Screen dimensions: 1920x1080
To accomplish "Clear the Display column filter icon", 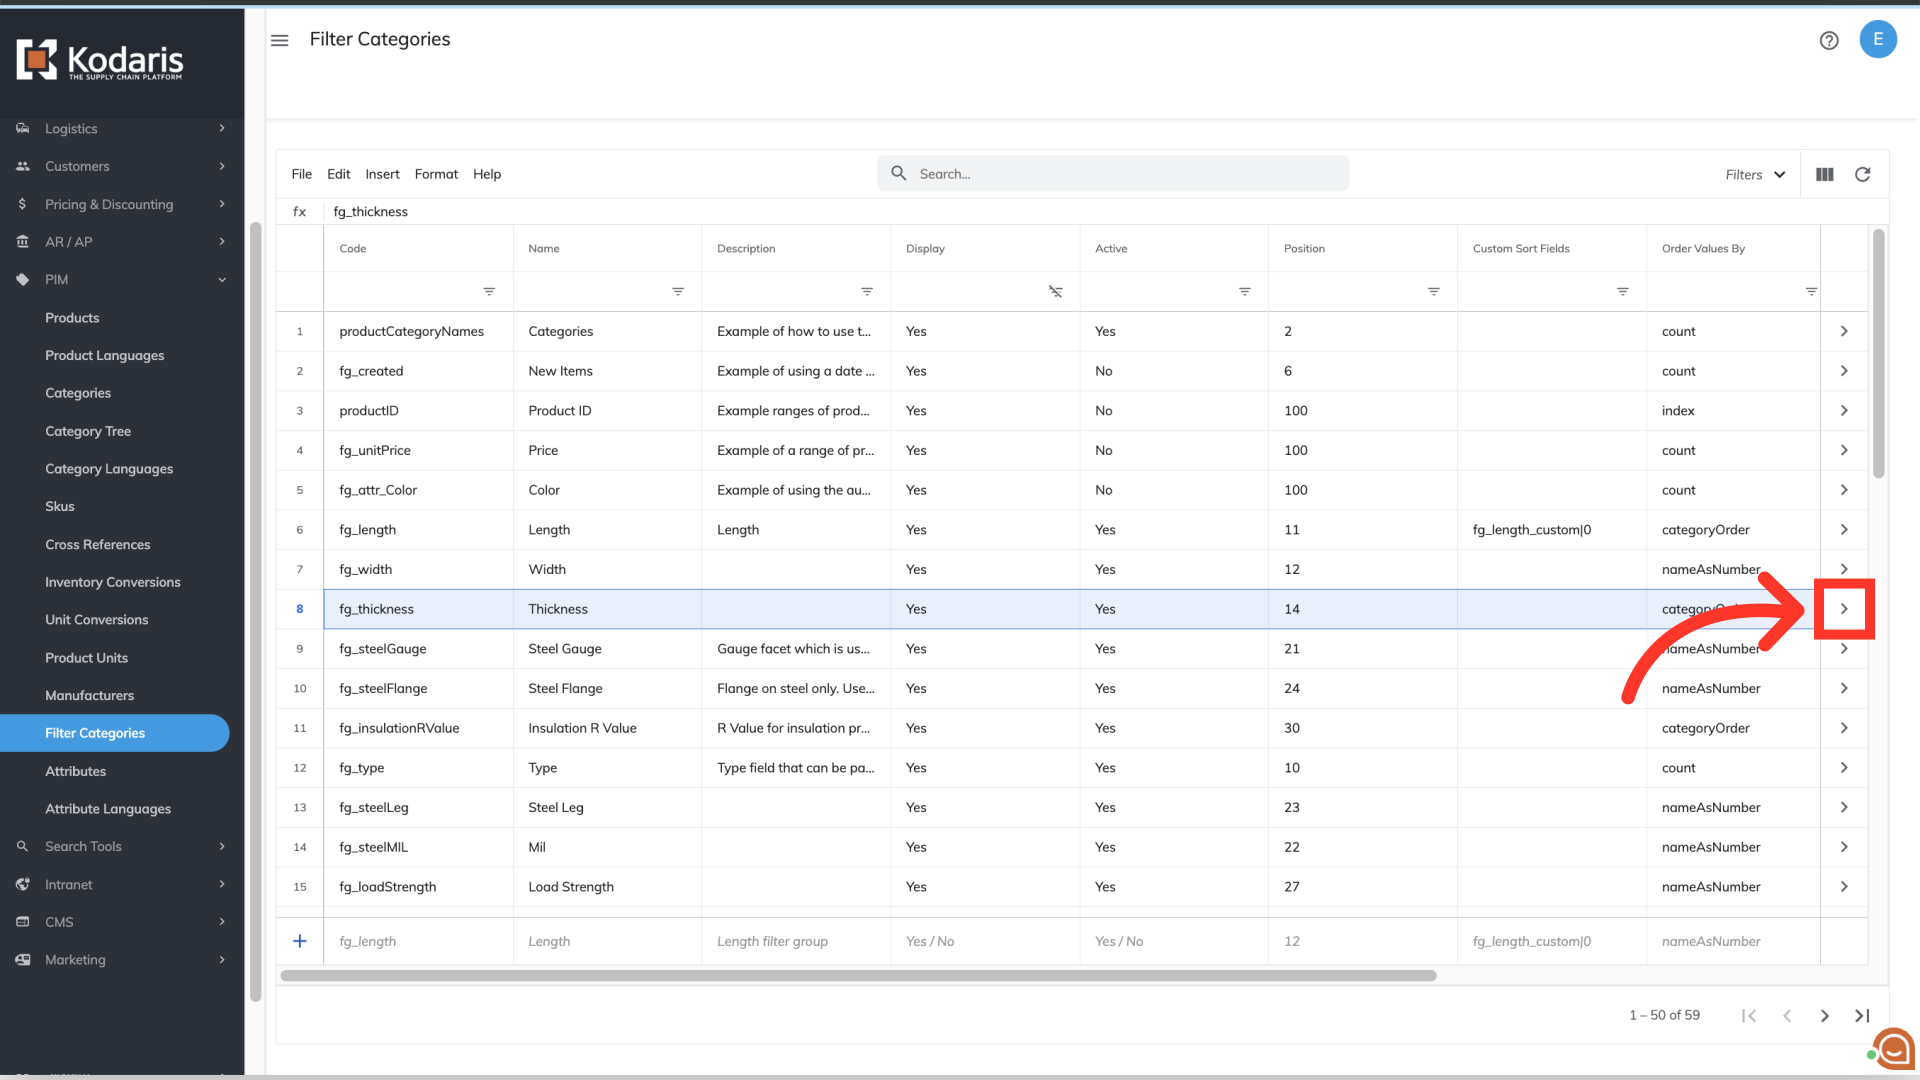I will click(x=1055, y=291).
